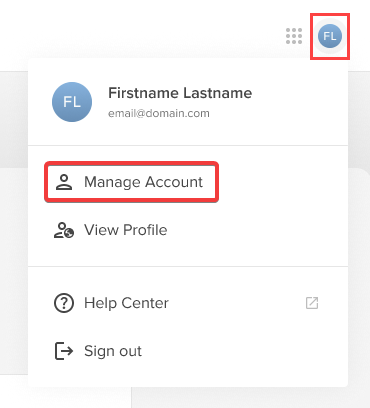Click the Sign out arrow icon
The width and height of the screenshot is (370, 408).
pyautogui.click(x=64, y=351)
